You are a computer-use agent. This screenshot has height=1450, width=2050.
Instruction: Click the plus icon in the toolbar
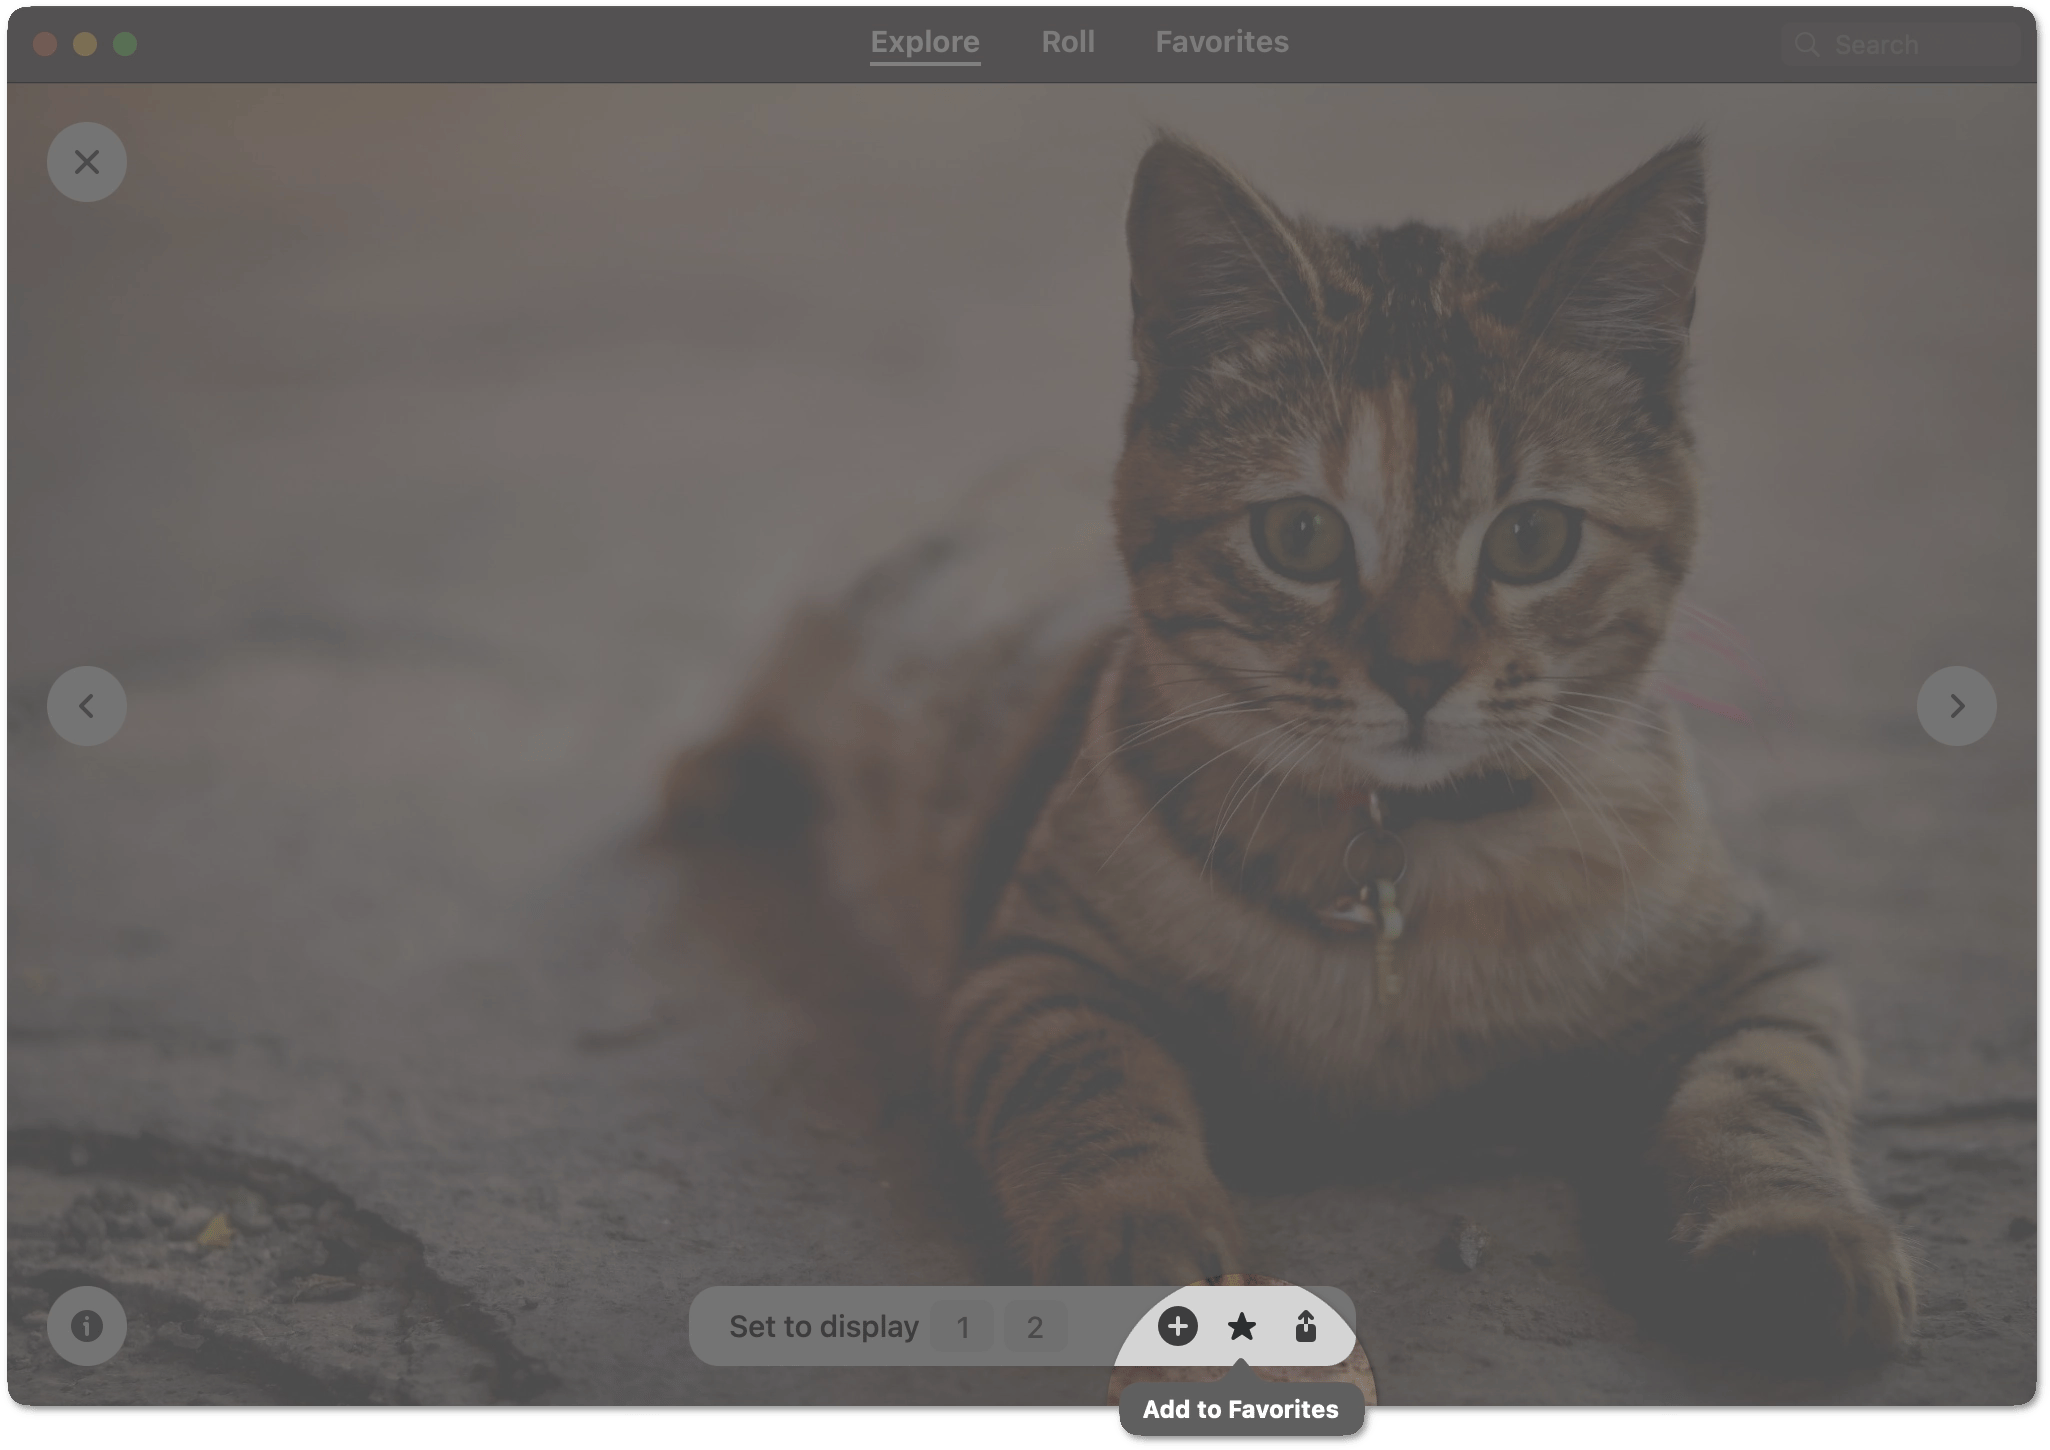(x=1177, y=1326)
